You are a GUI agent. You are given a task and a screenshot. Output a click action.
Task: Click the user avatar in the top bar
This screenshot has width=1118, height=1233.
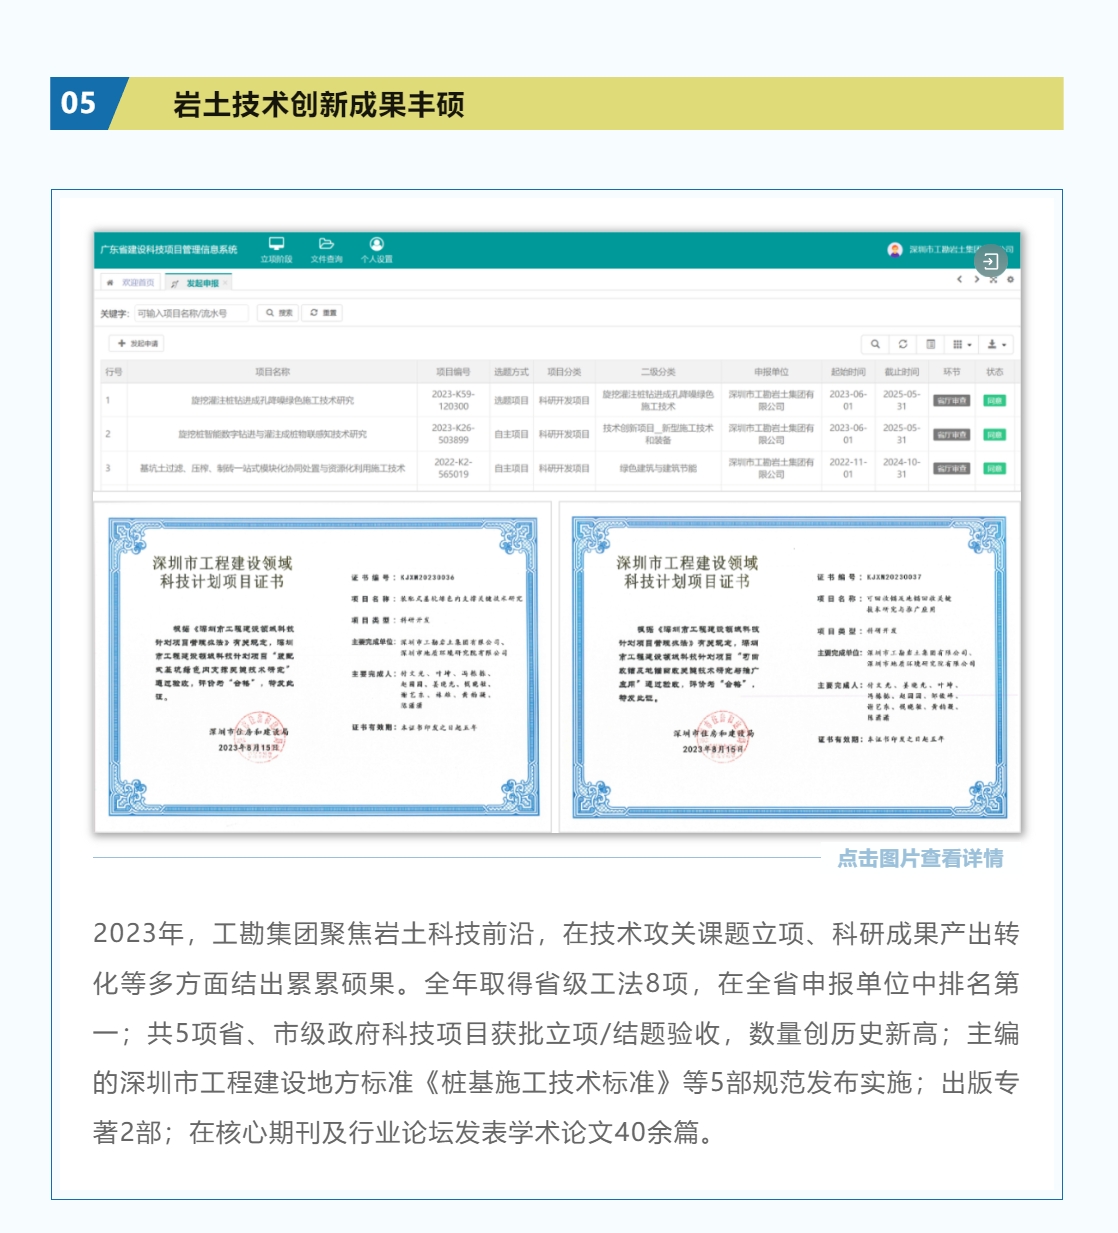tap(895, 251)
